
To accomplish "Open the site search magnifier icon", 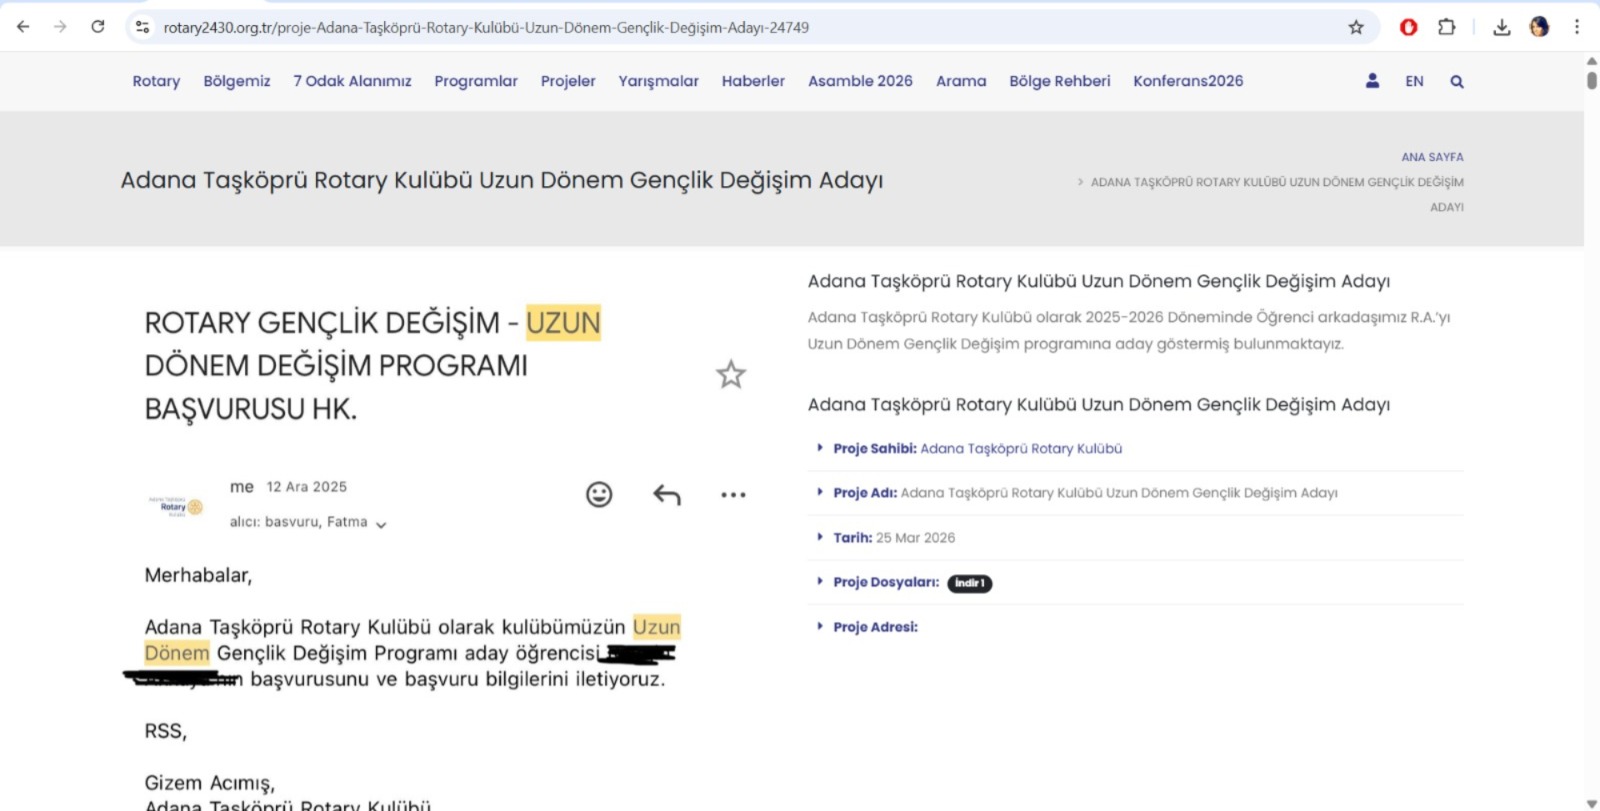I will (1457, 82).
